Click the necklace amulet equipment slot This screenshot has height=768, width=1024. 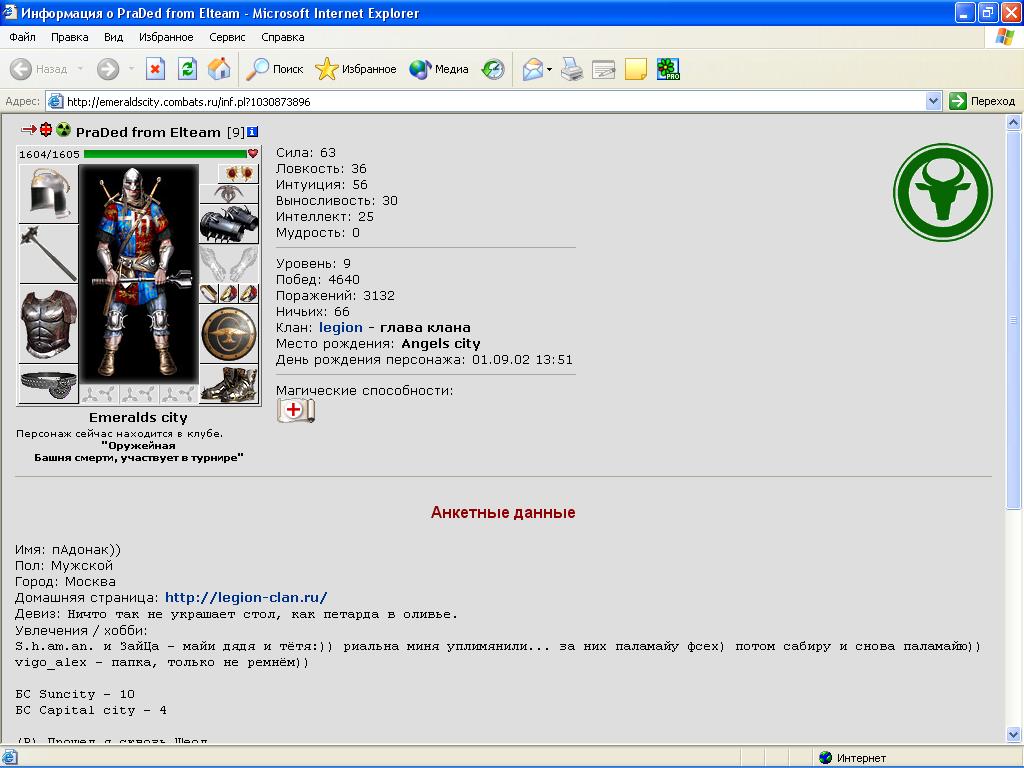[229, 193]
